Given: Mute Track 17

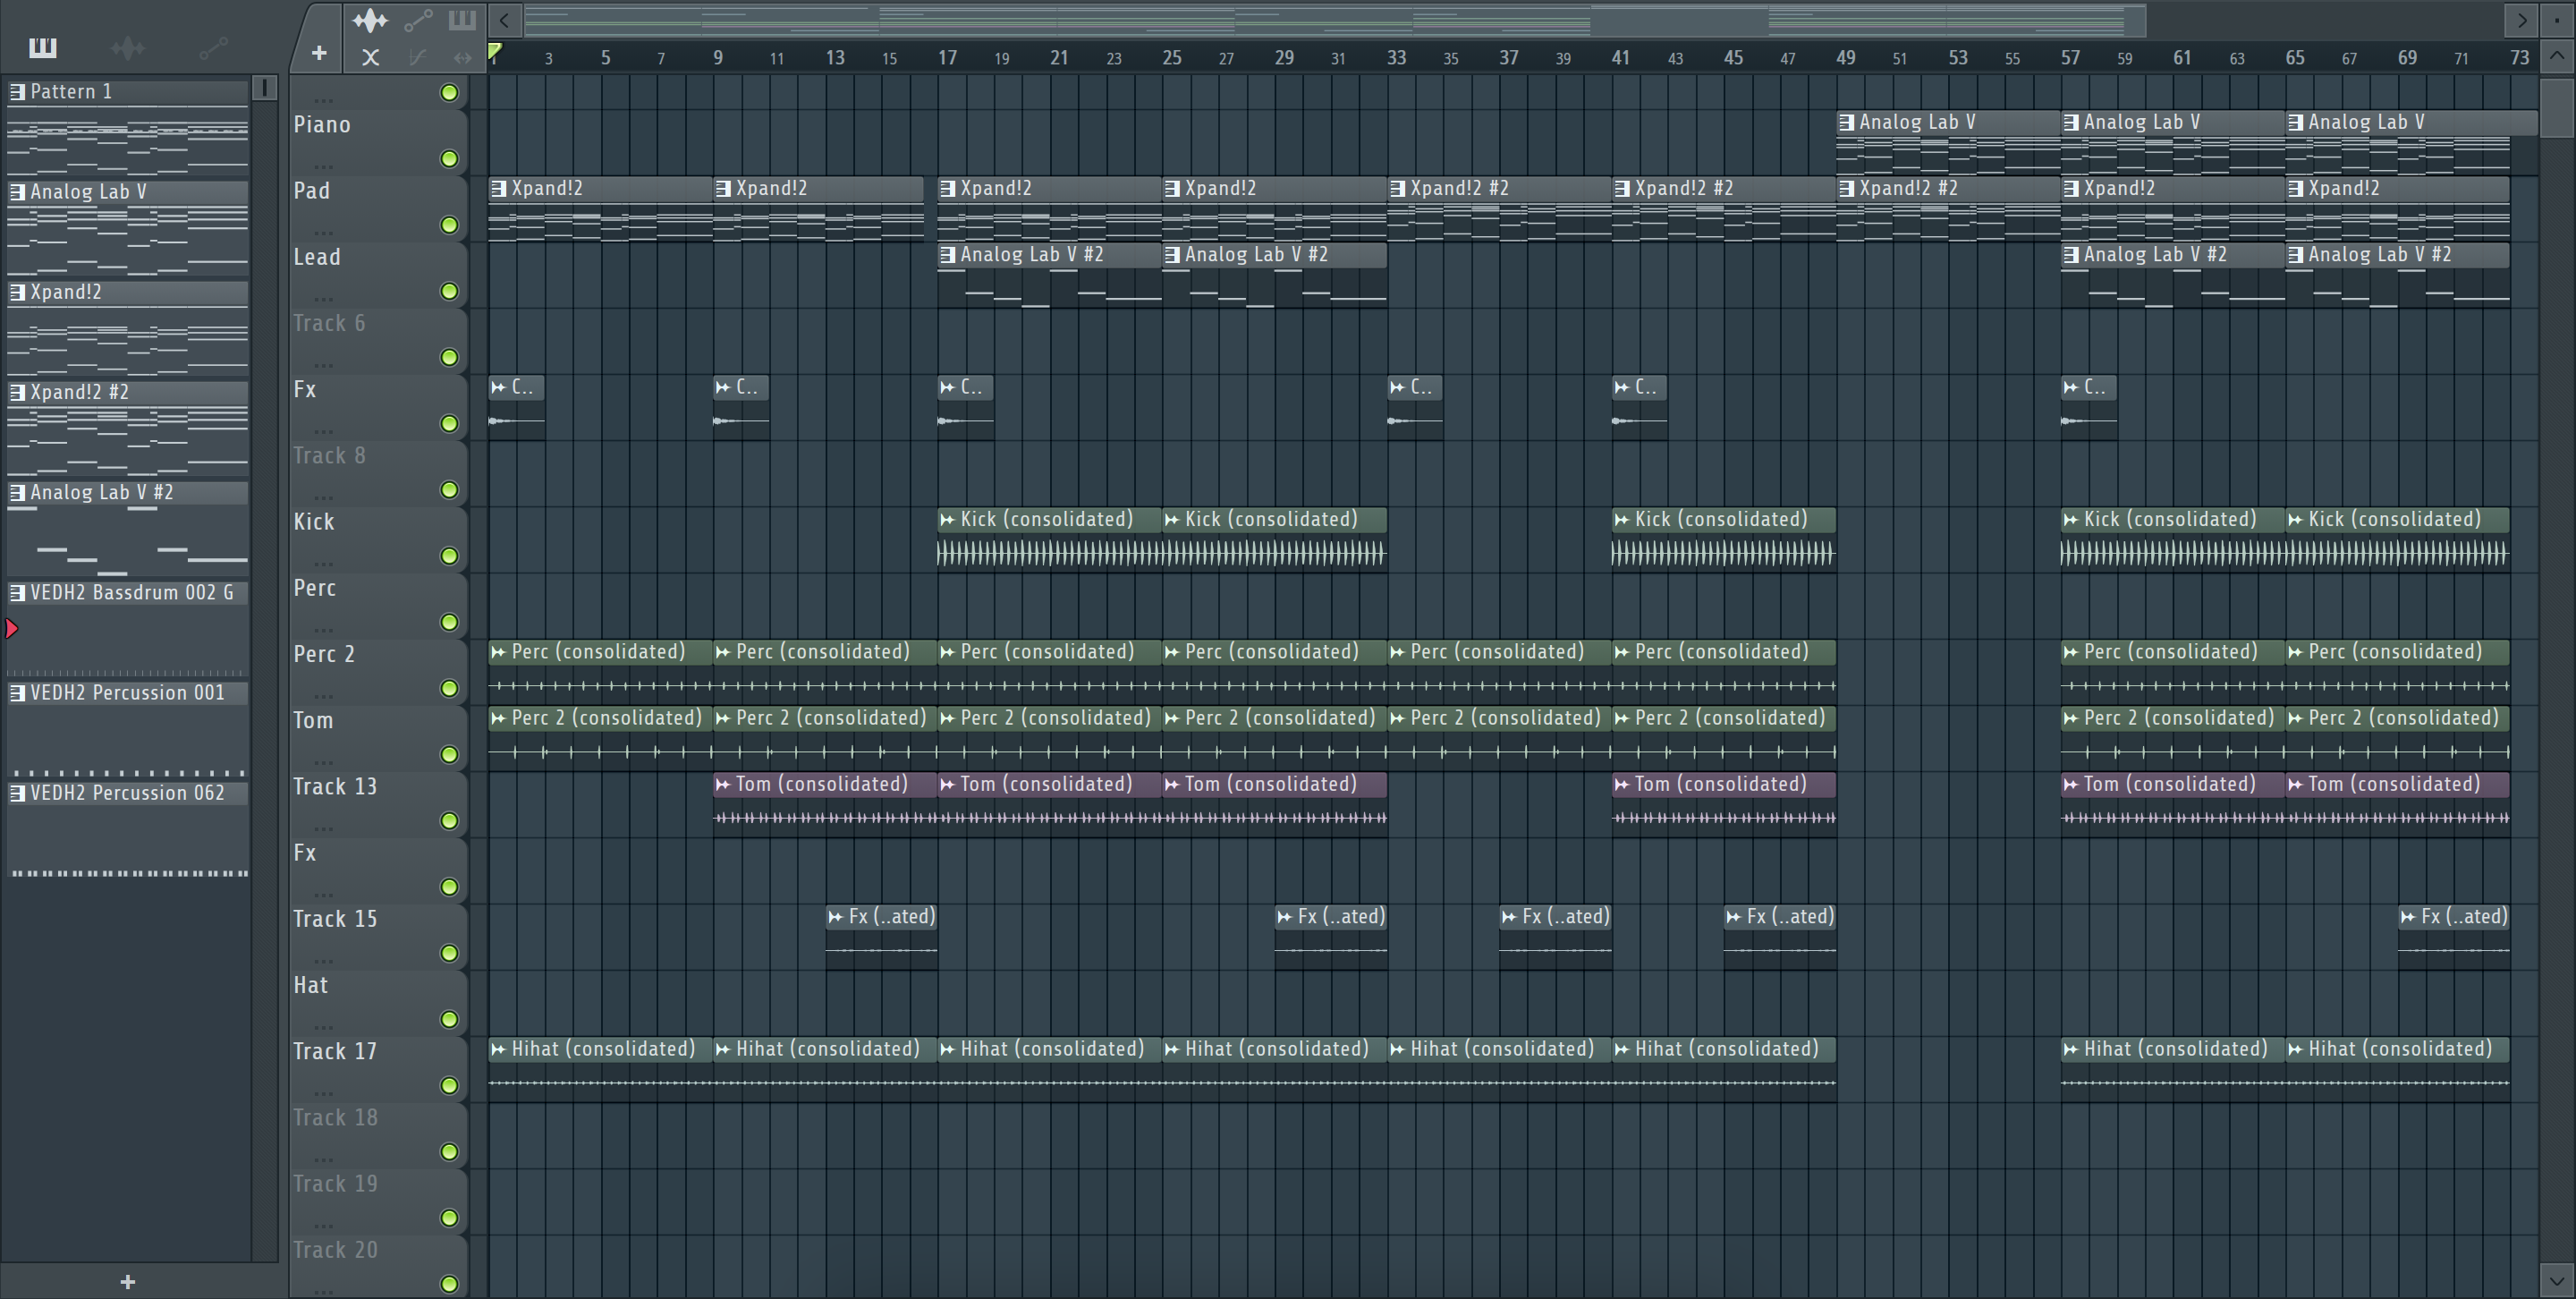Looking at the screenshot, I should tap(449, 1085).
